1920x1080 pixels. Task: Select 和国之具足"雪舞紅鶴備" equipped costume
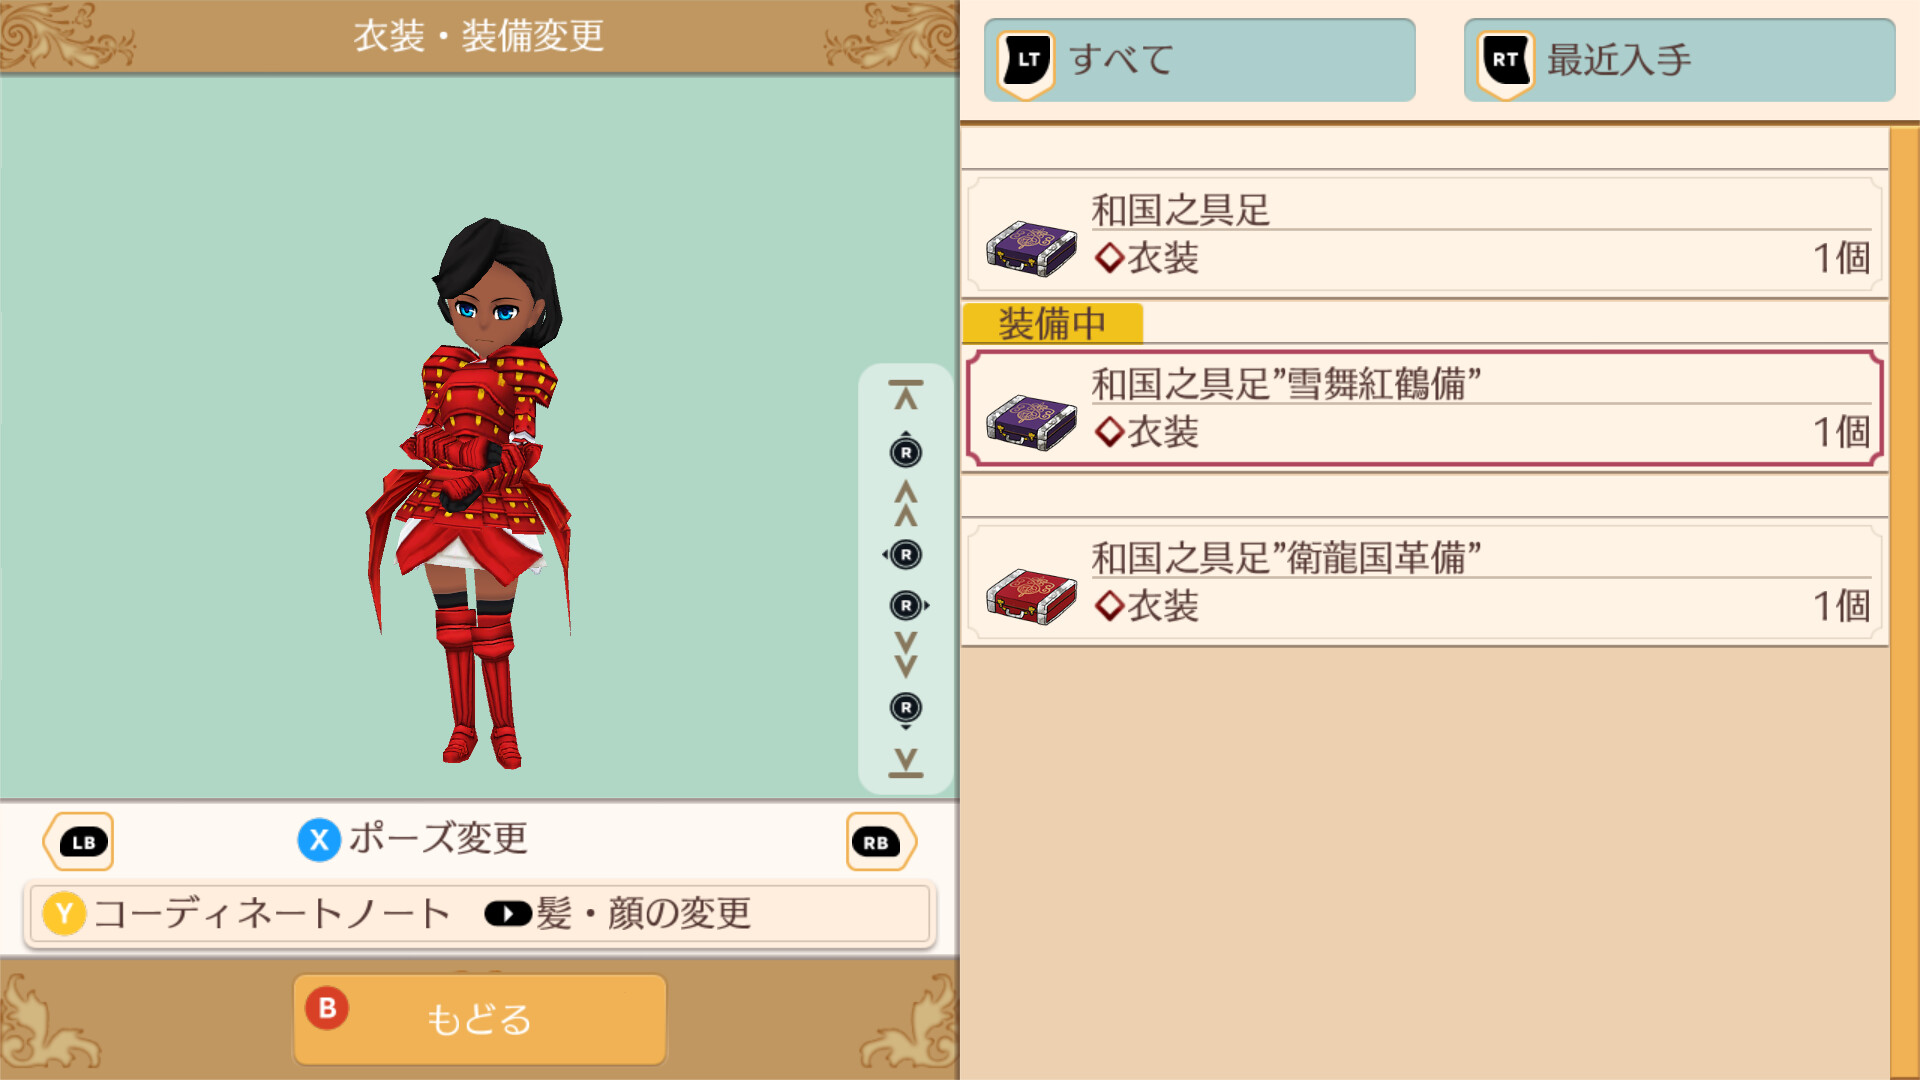[1424, 408]
